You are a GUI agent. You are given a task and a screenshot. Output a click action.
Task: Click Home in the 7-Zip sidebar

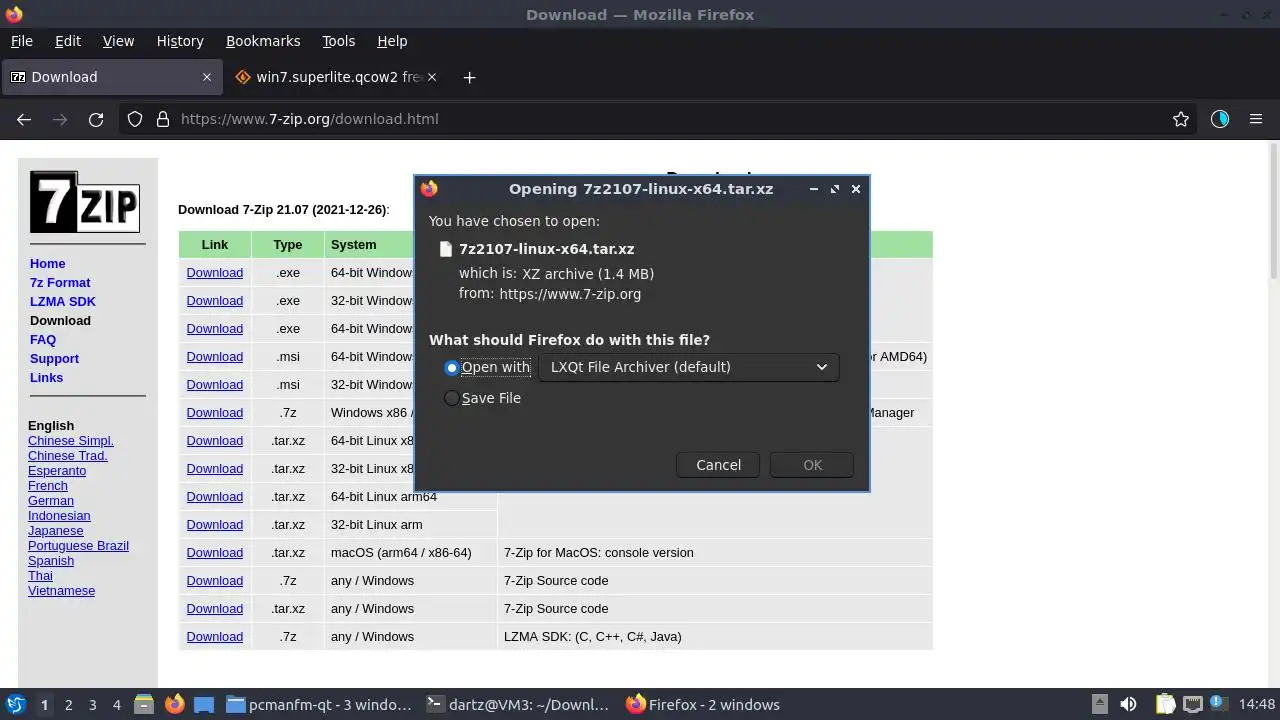(47, 264)
